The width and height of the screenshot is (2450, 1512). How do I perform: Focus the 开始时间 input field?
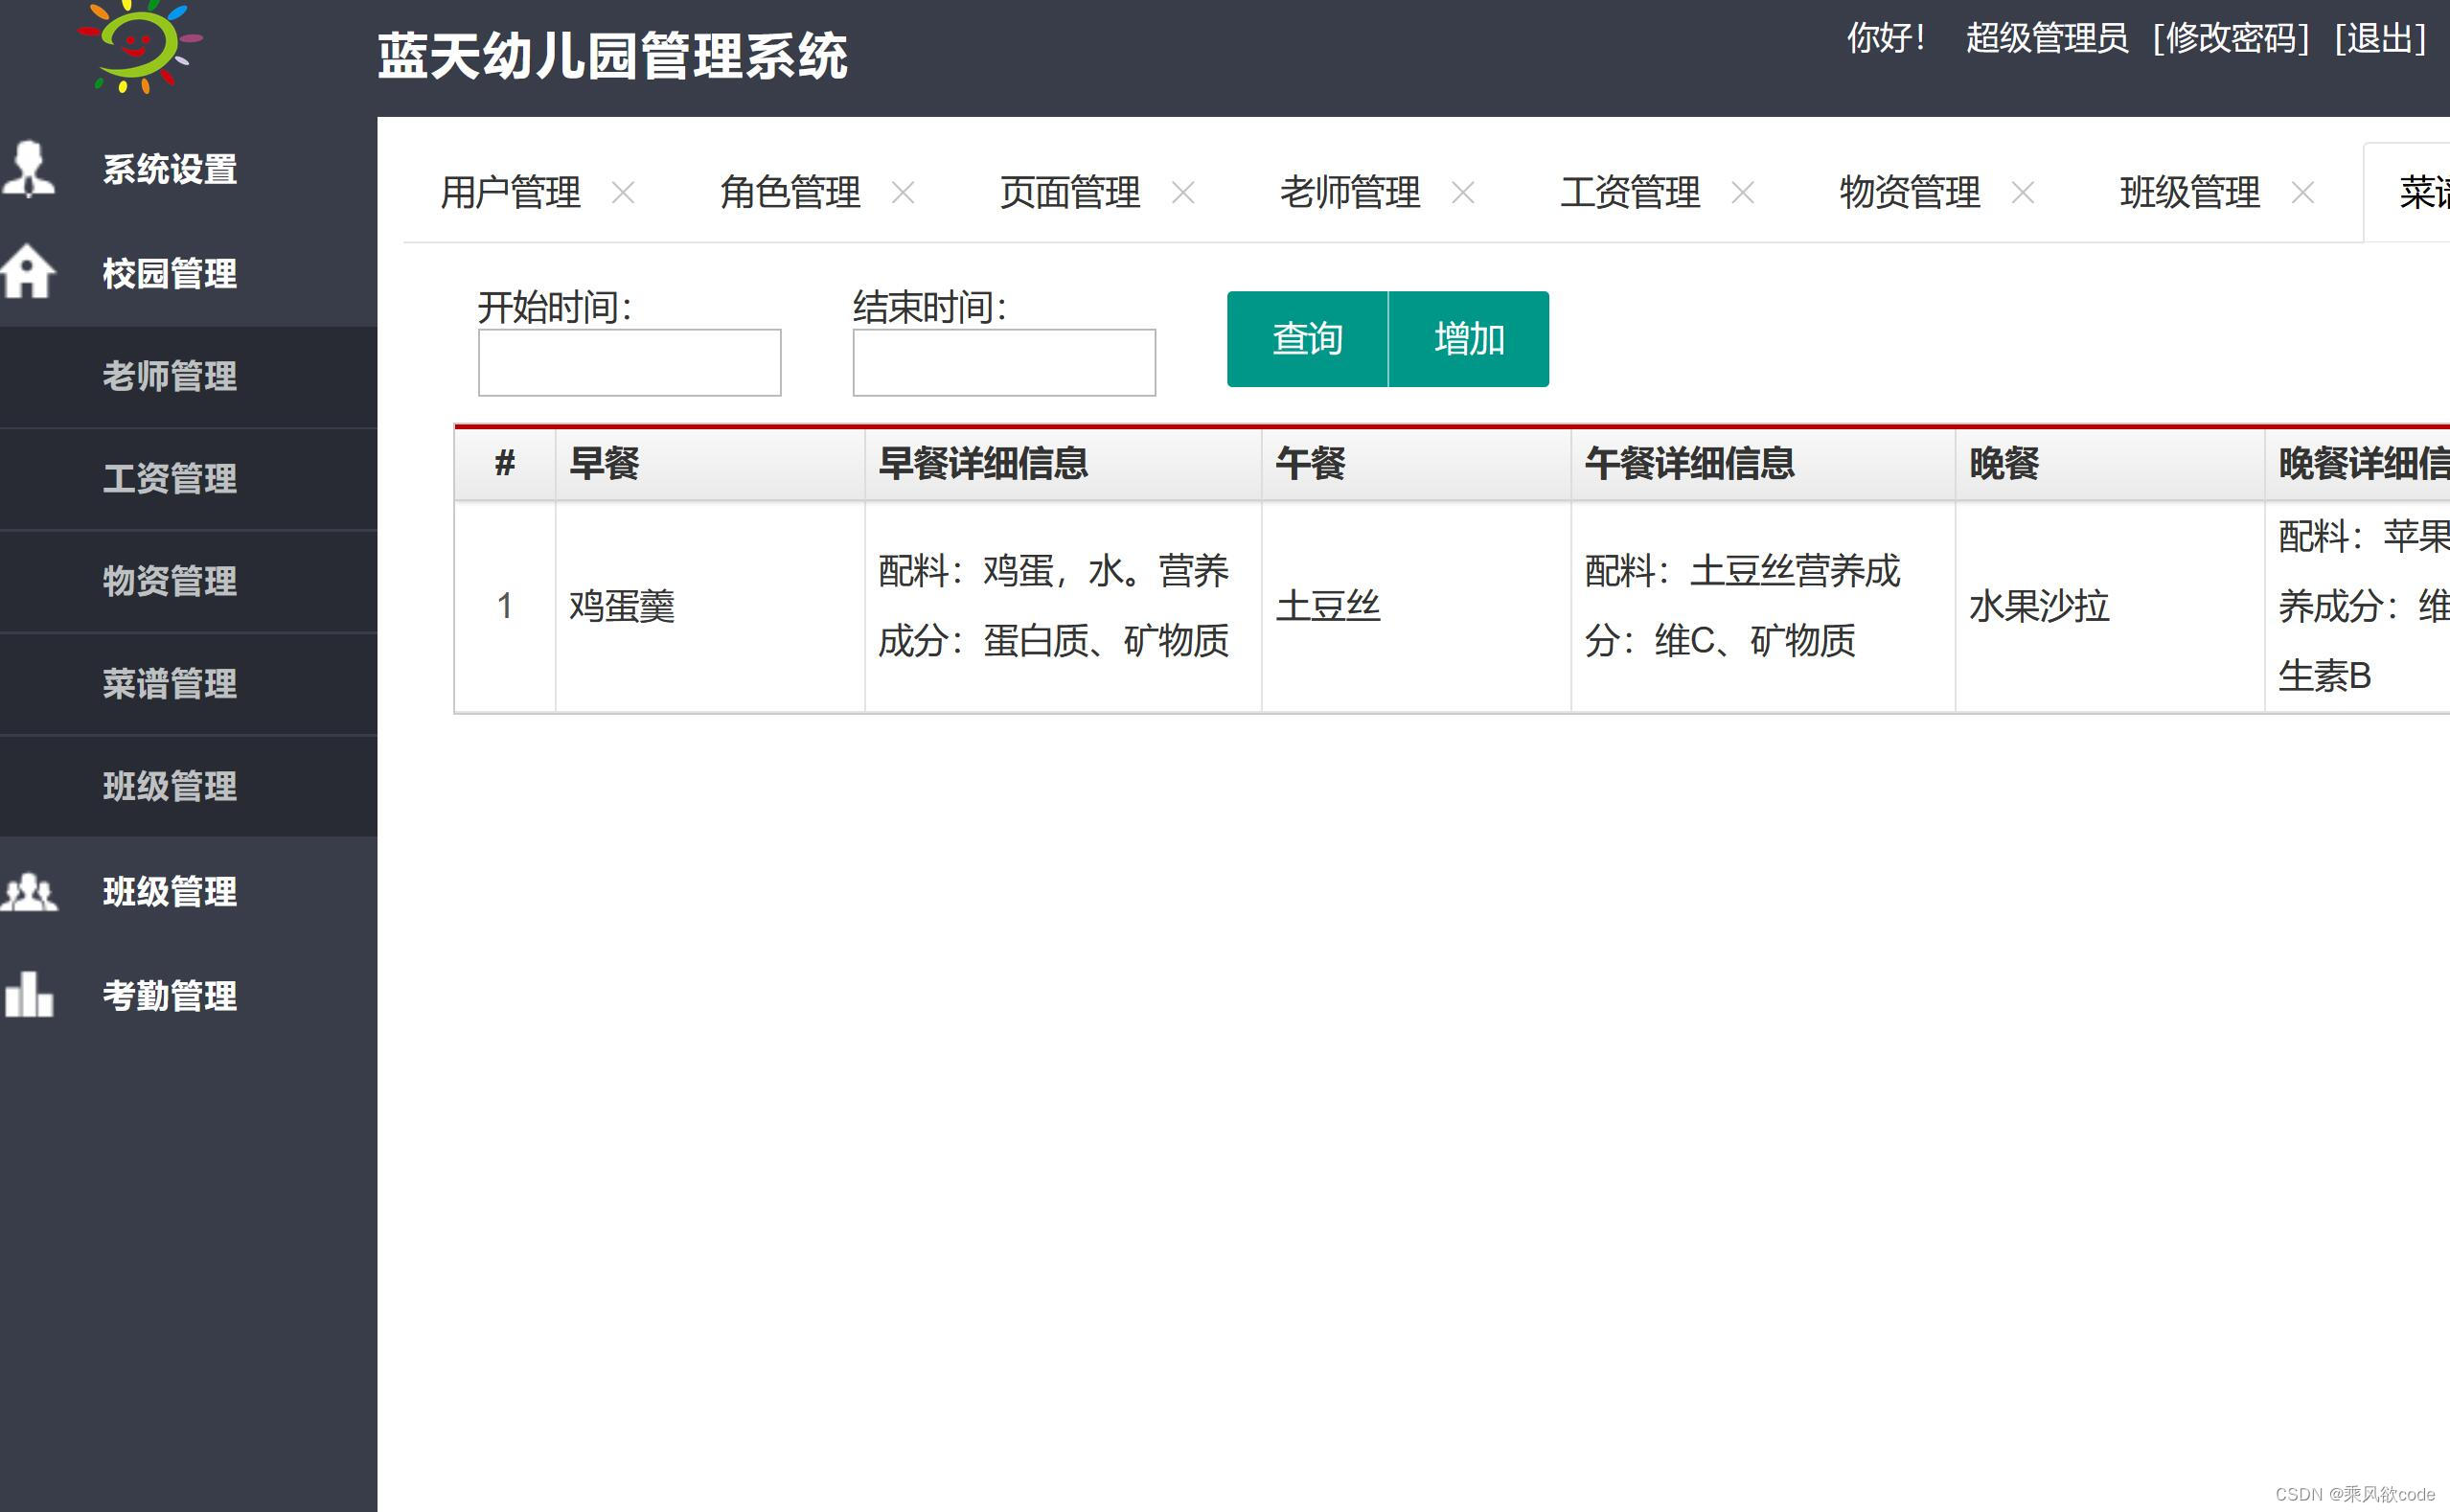(x=629, y=362)
